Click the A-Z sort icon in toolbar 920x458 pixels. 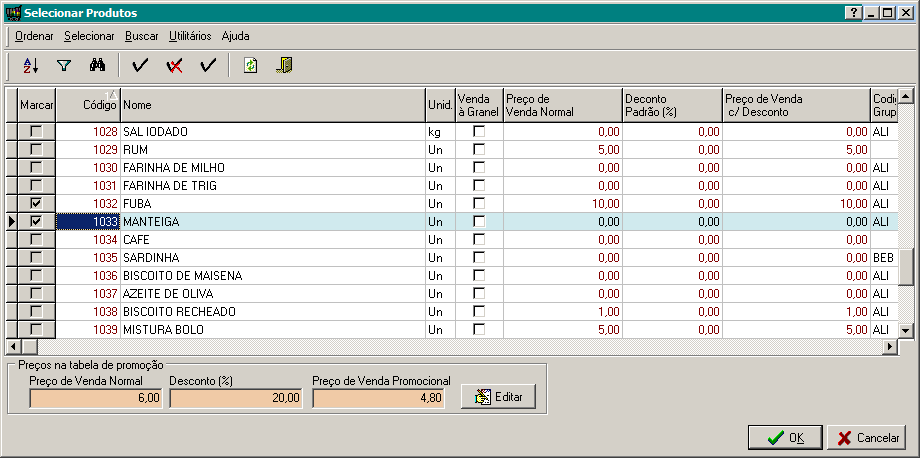30,66
